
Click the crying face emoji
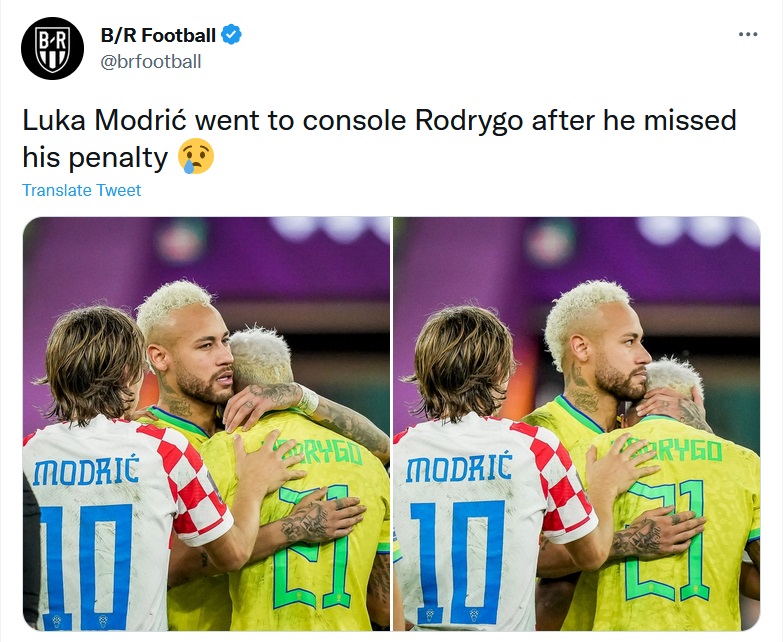click(196, 156)
